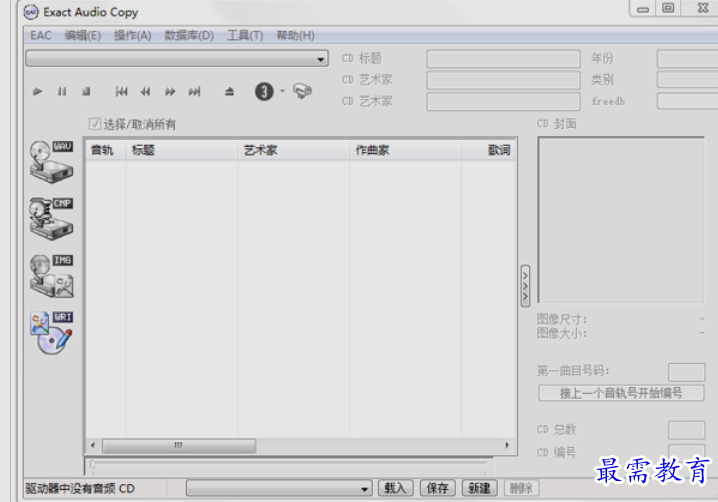Click the scrollbar's right arrow in the track list
Image resolution: width=718 pixels, height=502 pixels.
(x=507, y=446)
